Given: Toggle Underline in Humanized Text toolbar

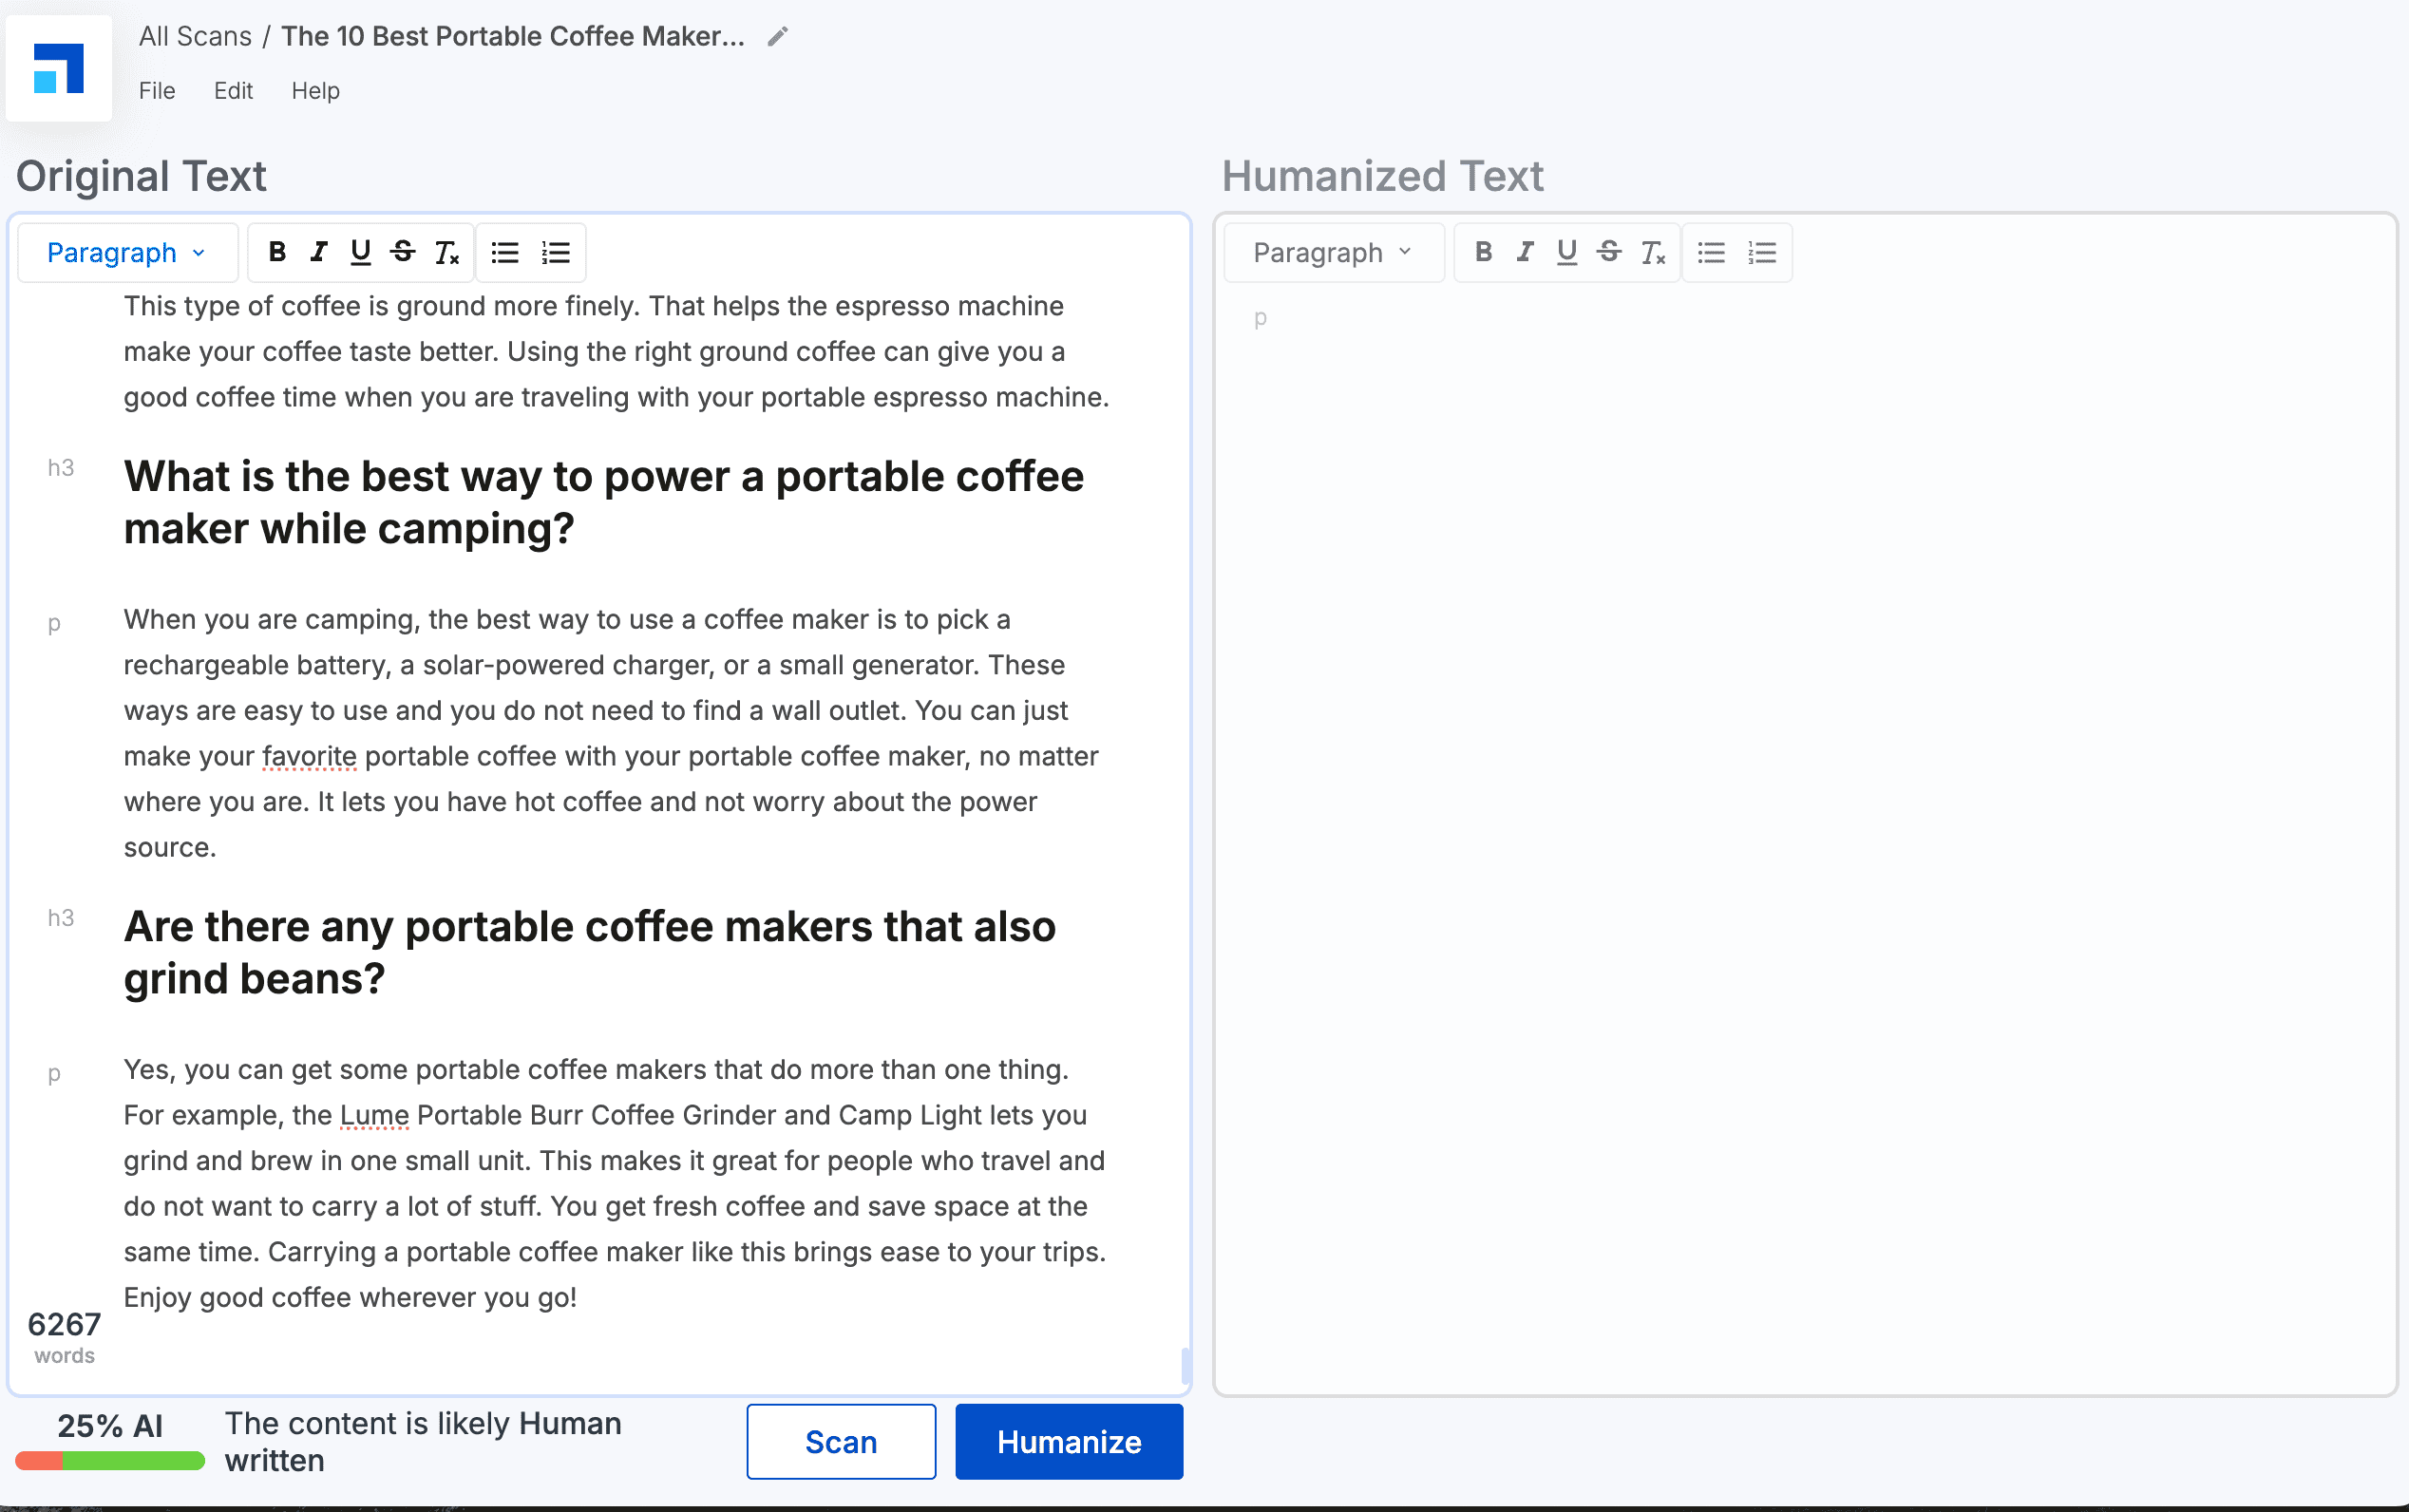Looking at the screenshot, I should (1567, 252).
